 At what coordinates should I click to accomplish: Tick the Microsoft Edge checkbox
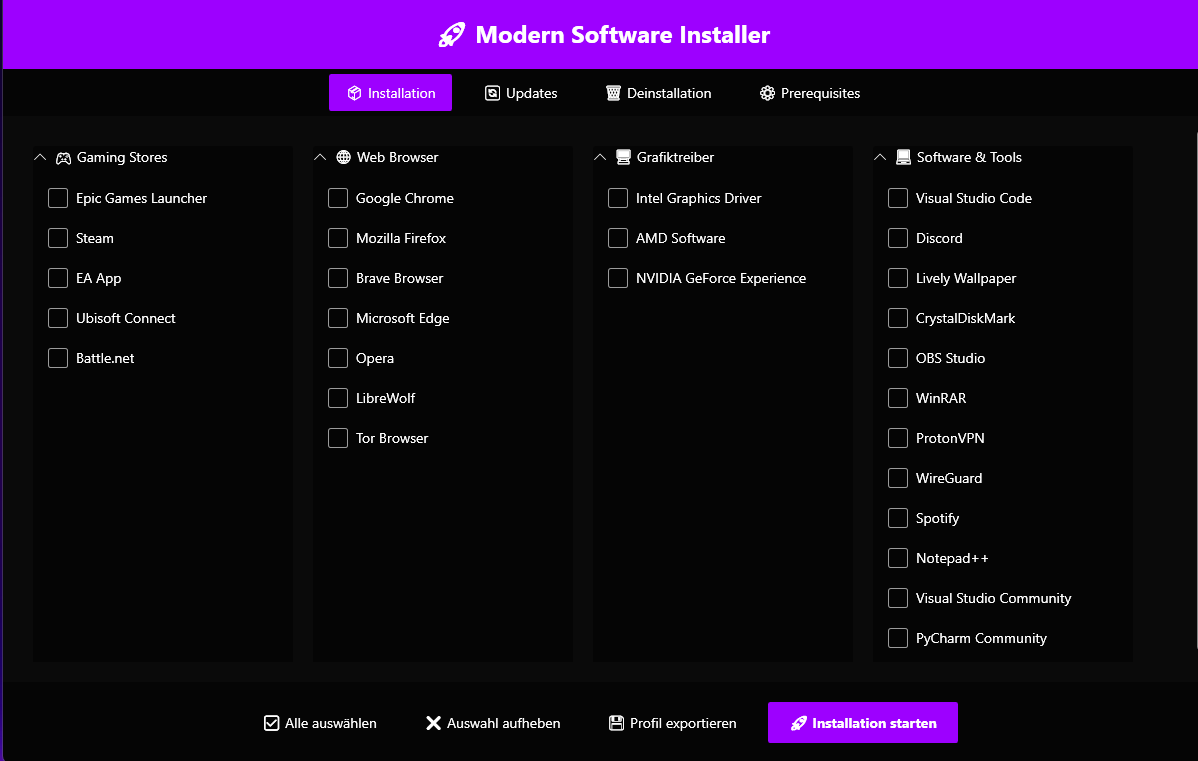(x=338, y=318)
